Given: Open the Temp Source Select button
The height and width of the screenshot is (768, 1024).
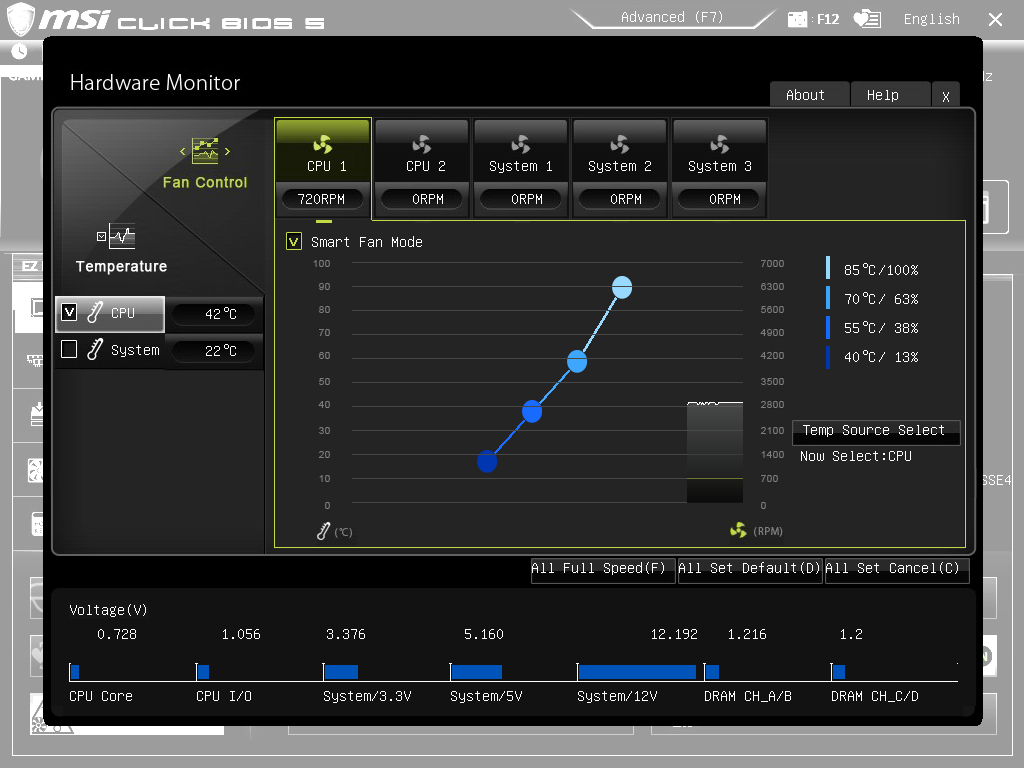Looking at the screenshot, I should point(876,432).
